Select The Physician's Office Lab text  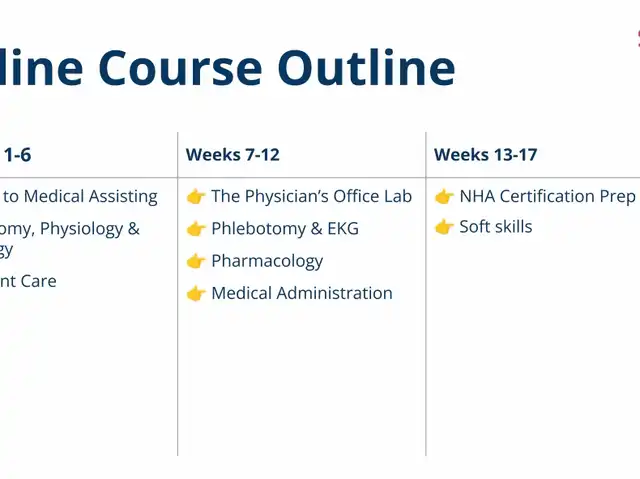pyautogui.click(x=311, y=197)
